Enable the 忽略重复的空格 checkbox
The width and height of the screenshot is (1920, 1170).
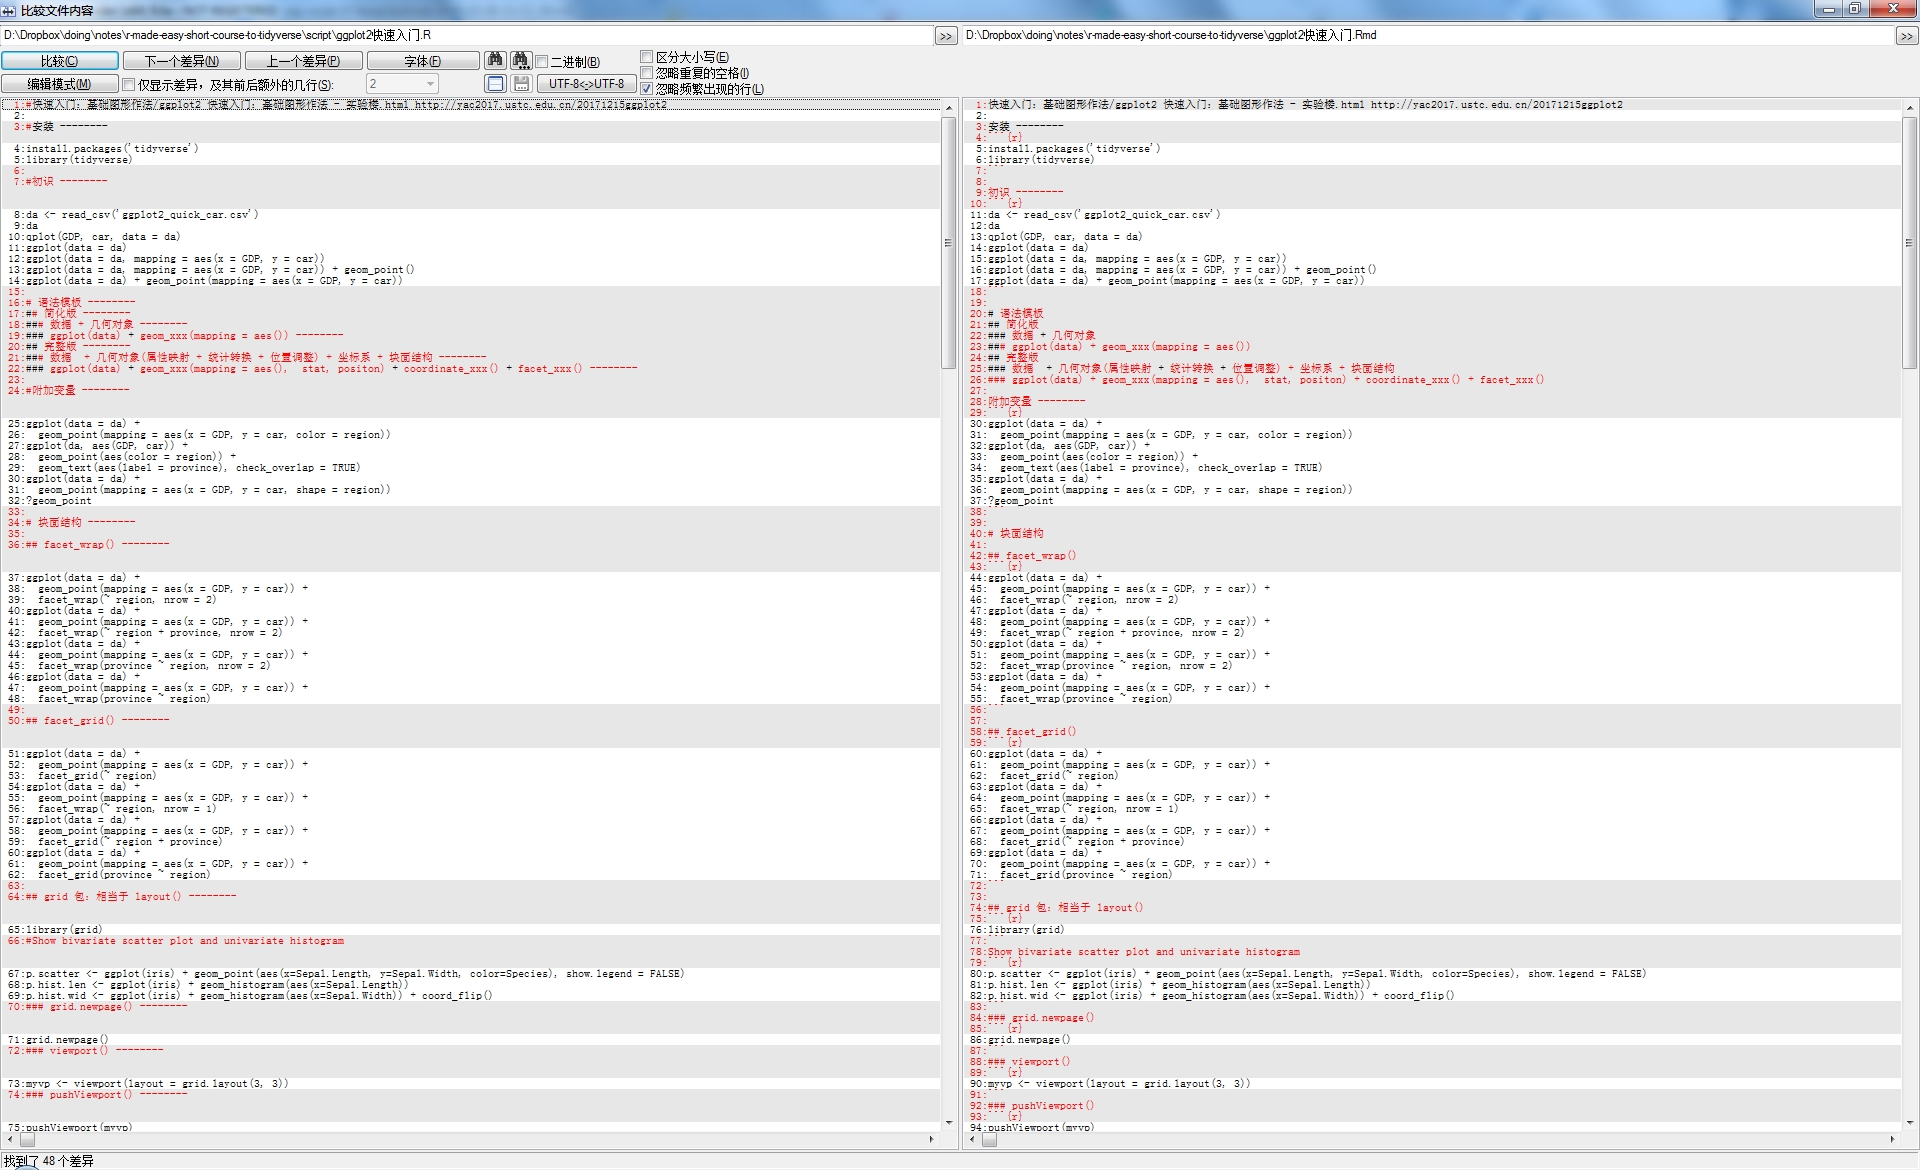pos(647,73)
